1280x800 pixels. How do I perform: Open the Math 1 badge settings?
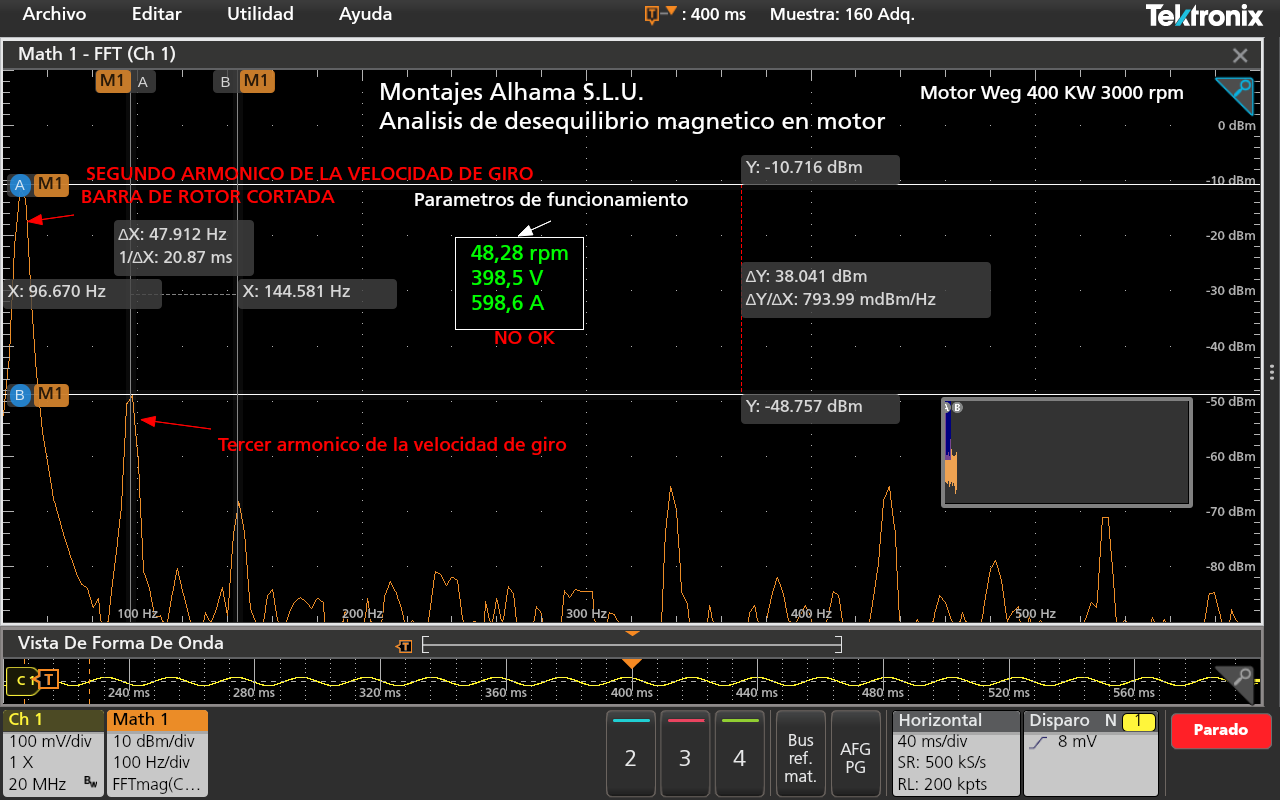[157, 753]
